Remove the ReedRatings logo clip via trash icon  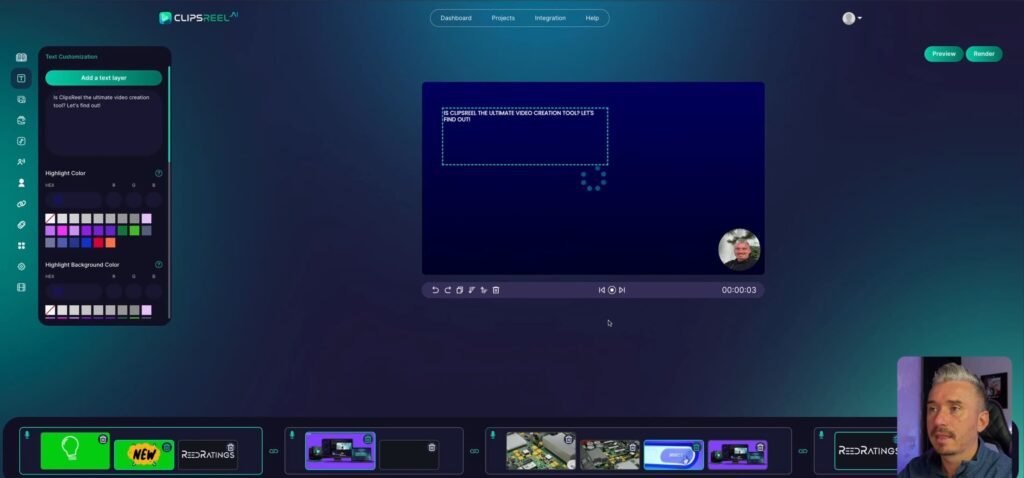pos(231,447)
